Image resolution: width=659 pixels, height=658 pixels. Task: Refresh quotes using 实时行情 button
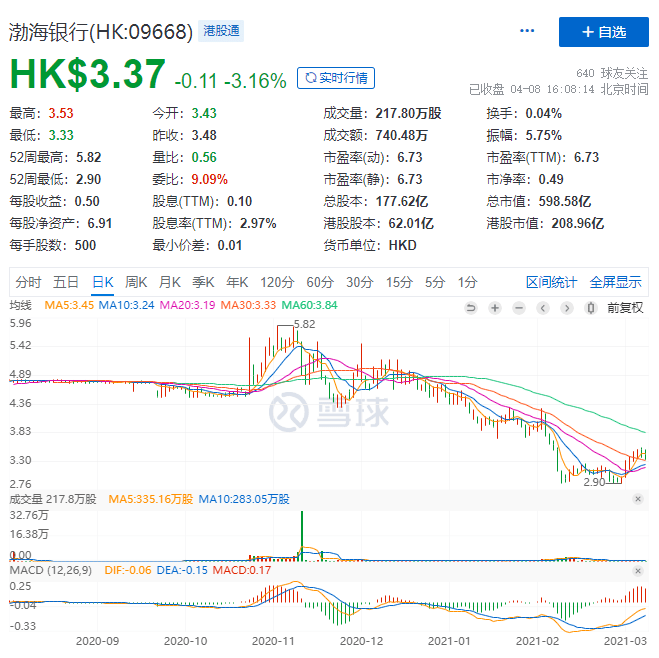pos(336,78)
